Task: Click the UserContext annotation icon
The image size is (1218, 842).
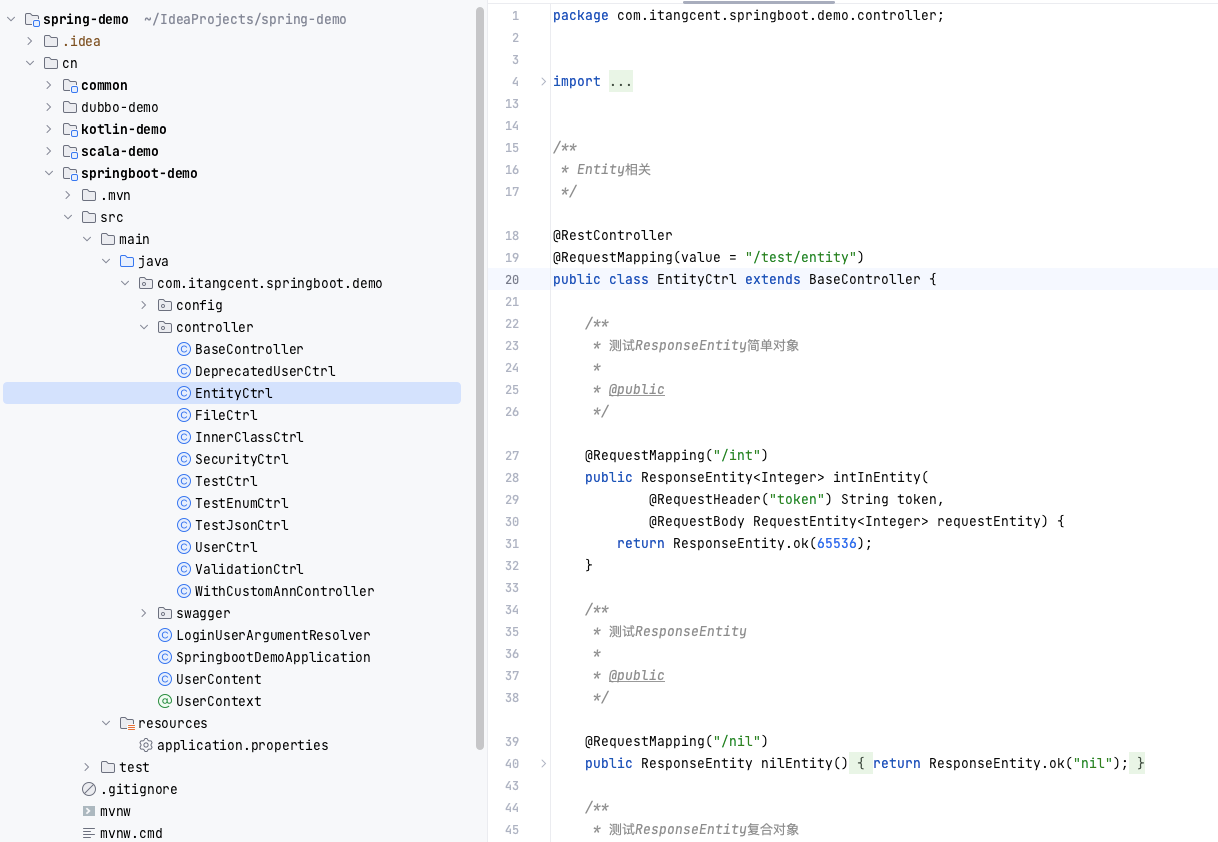Action: (164, 701)
